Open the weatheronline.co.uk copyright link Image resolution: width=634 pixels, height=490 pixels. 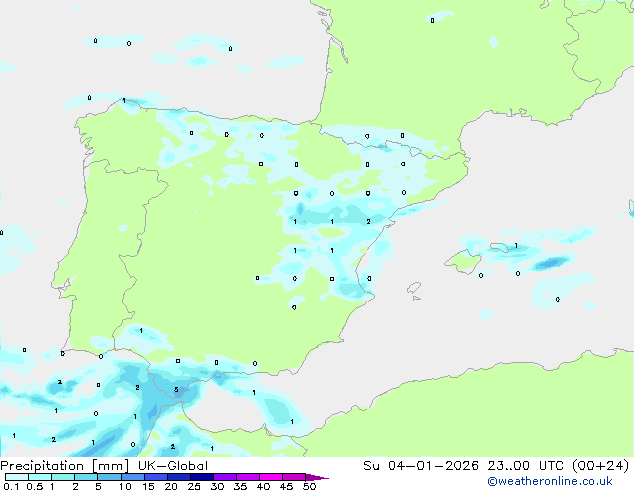(x=550, y=481)
